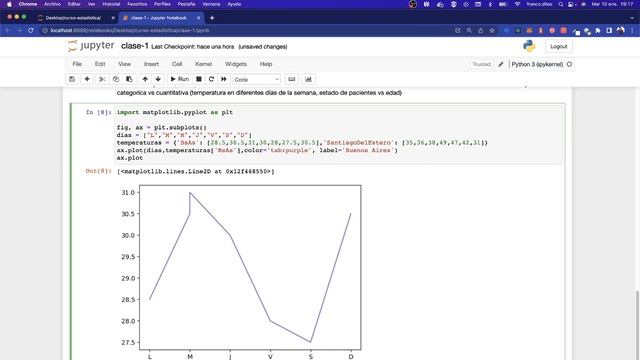Open cell type dropdown showing Code
Screen dimensions: 640x360
(256, 80)
